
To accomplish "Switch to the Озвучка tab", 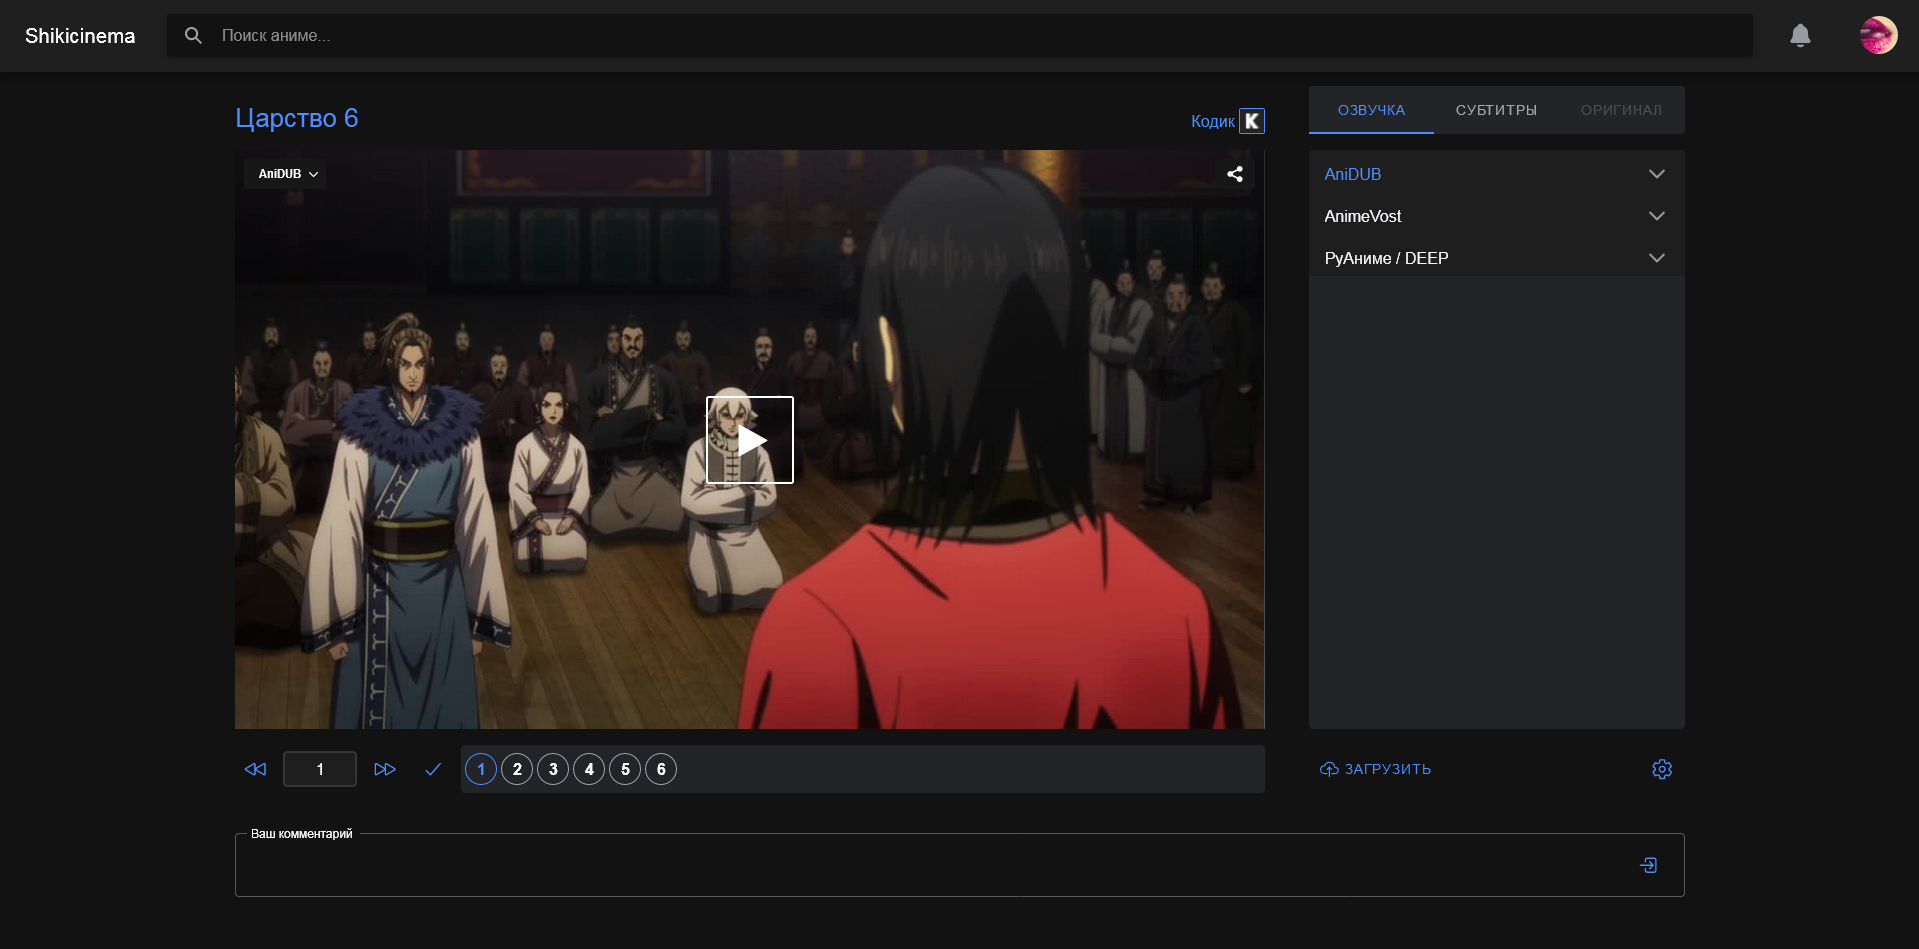I will (x=1371, y=110).
